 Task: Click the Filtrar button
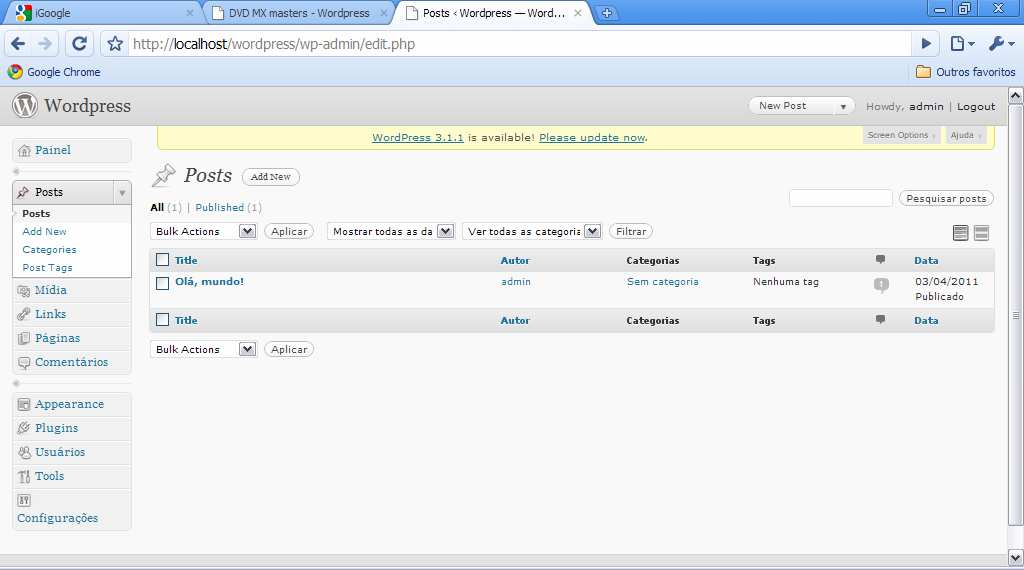pos(631,231)
